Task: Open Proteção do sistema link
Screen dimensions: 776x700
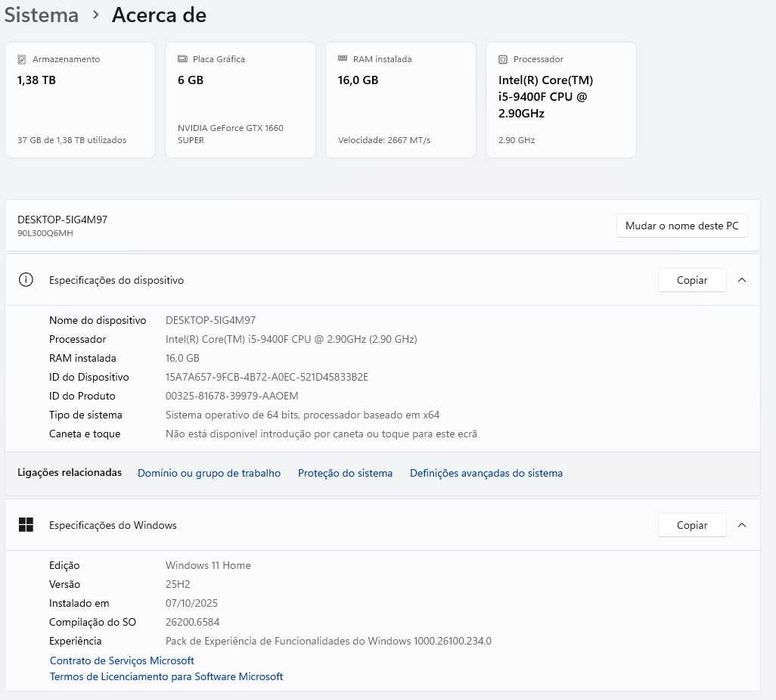Action: 345,473
